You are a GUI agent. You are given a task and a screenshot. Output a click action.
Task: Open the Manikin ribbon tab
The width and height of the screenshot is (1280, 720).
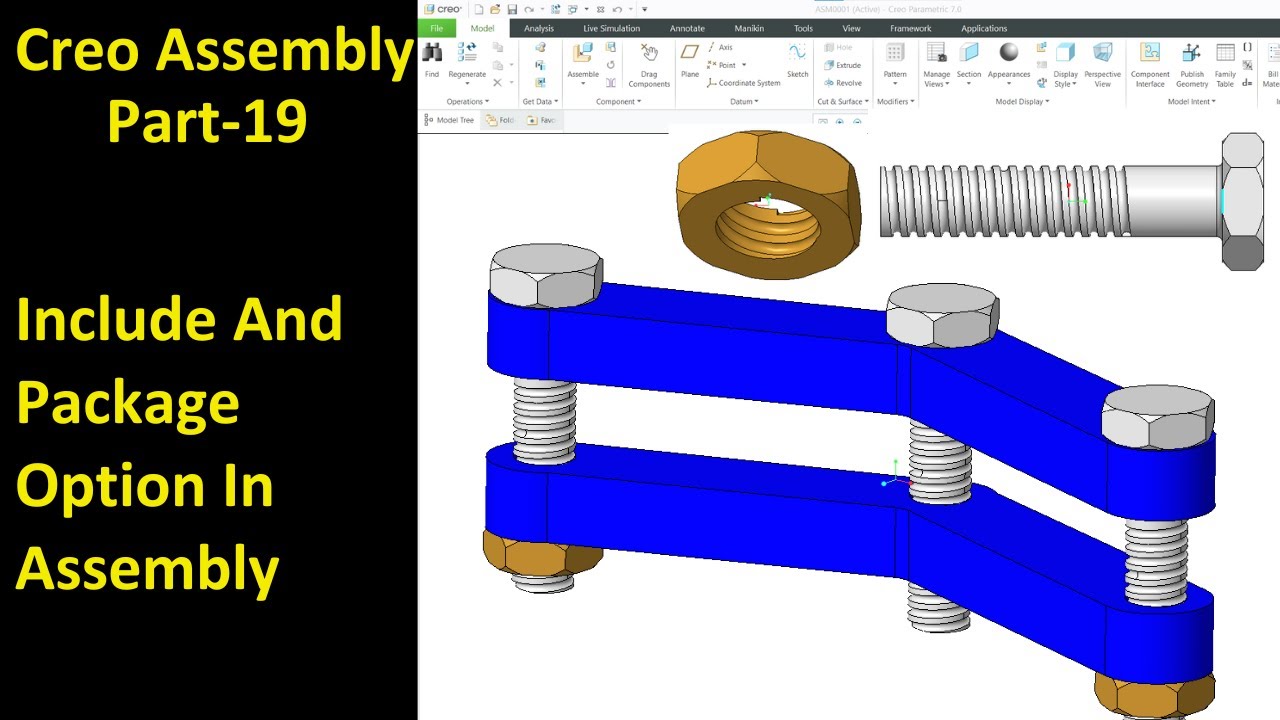[x=749, y=28]
